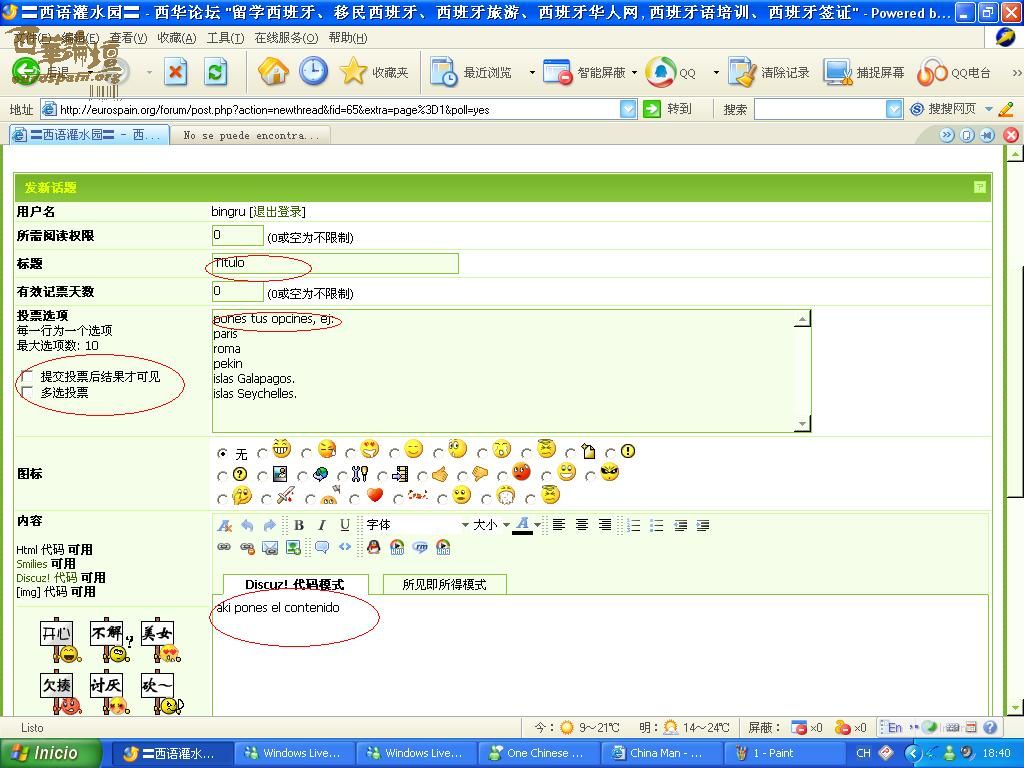Switch to 所见即所得模式 editor tab
Screen dimensions: 1024x768
pyautogui.click(x=444, y=585)
